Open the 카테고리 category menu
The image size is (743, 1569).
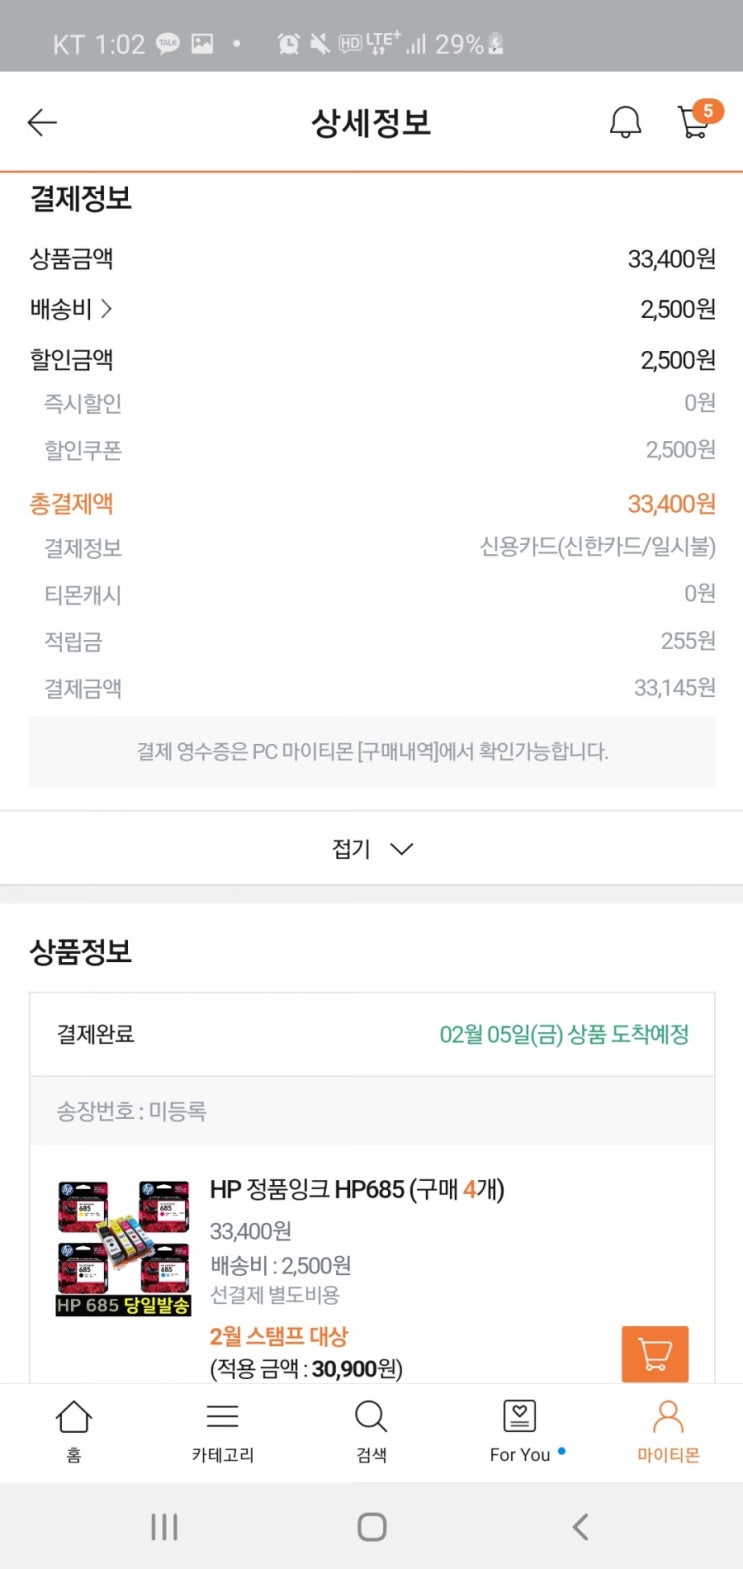point(222,1430)
